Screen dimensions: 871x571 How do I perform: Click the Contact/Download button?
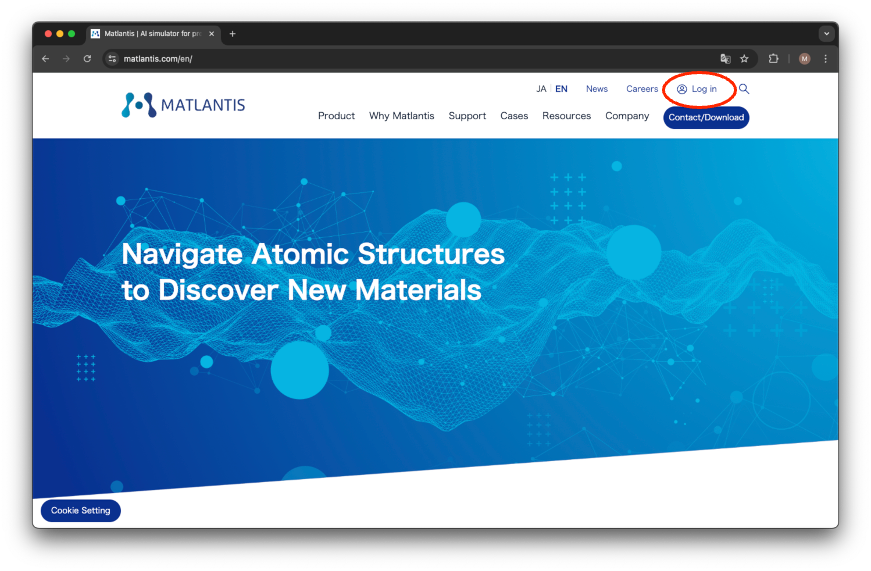(706, 117)
